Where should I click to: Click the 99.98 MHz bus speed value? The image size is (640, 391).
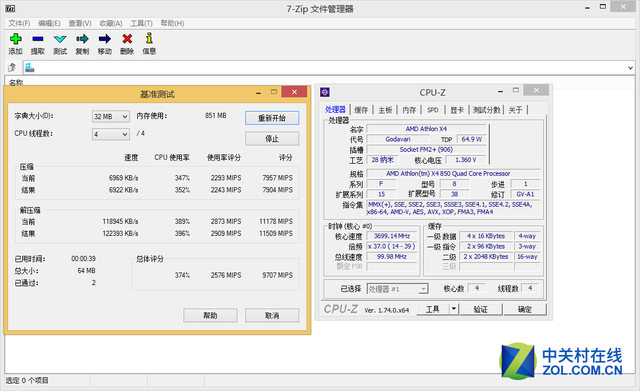(x=392, y=257)
